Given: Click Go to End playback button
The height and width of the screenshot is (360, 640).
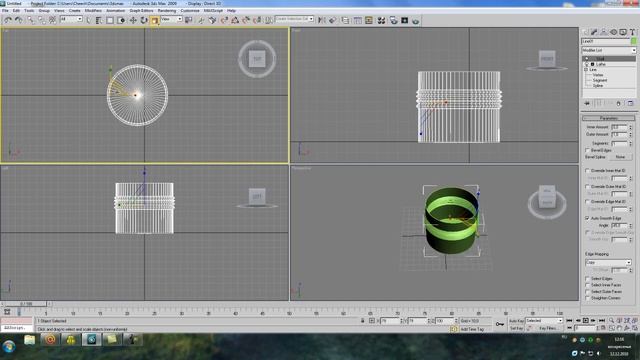Looking at the screenshot, I should click(601, 321).
